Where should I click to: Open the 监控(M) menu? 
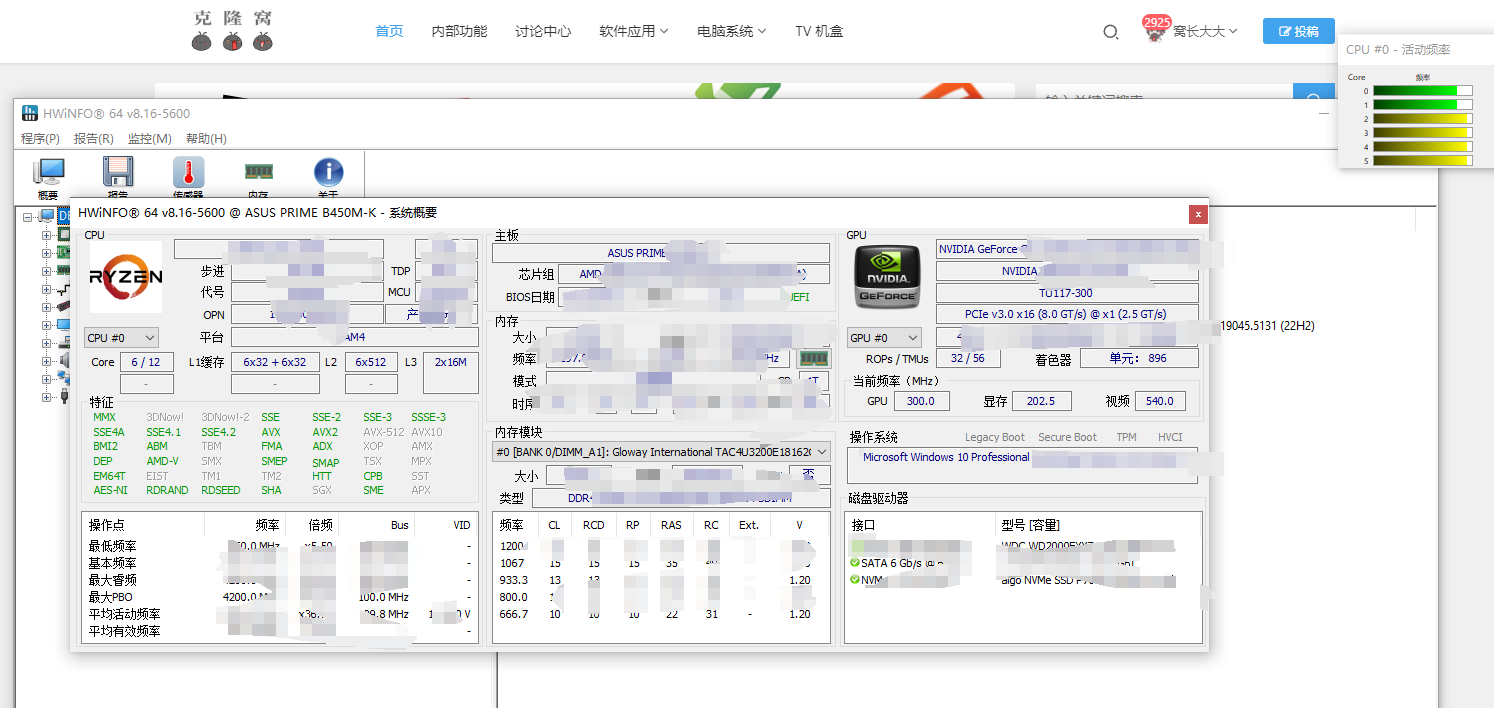150,139
